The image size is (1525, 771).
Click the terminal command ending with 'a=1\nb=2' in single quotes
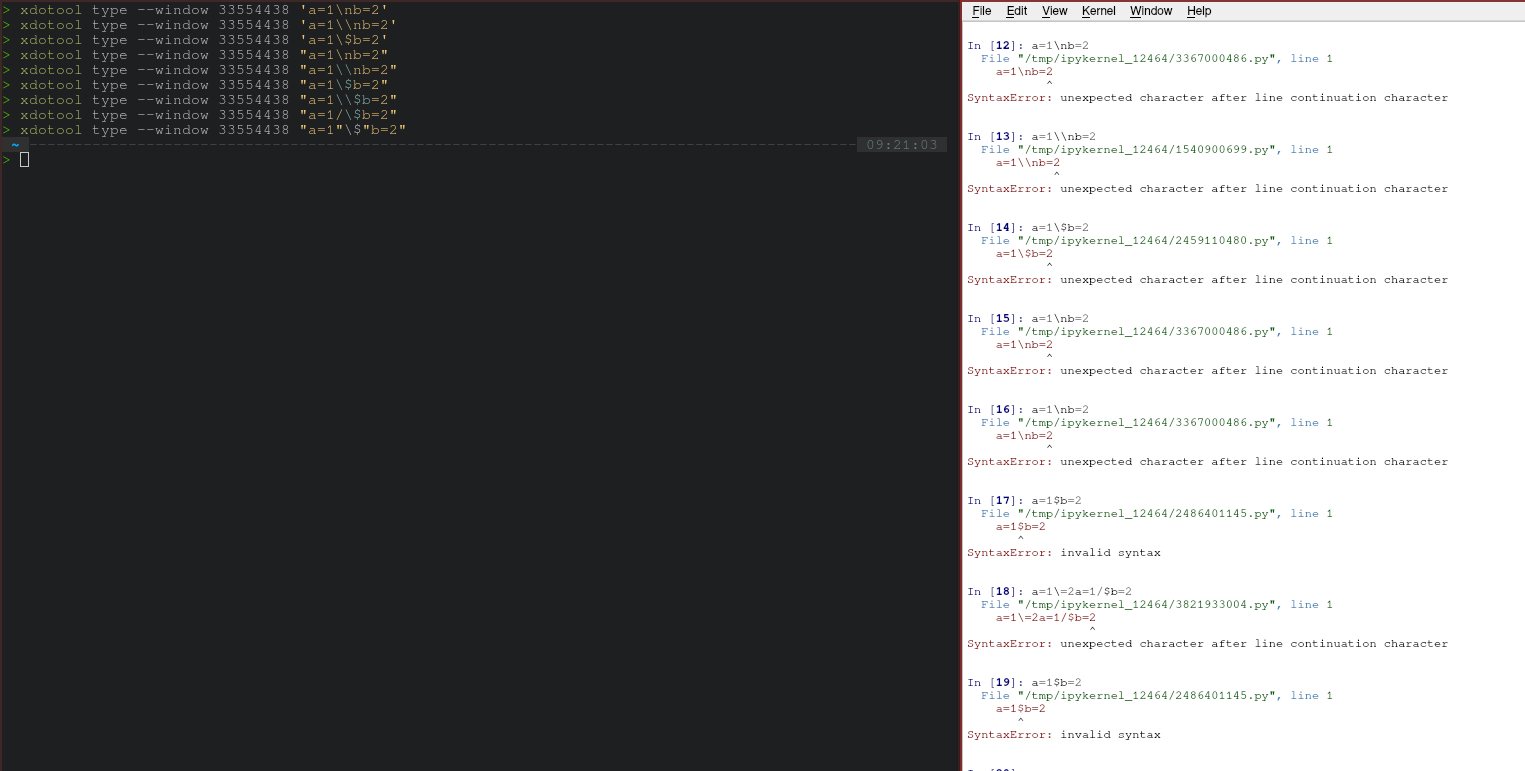tap(204, 10)
